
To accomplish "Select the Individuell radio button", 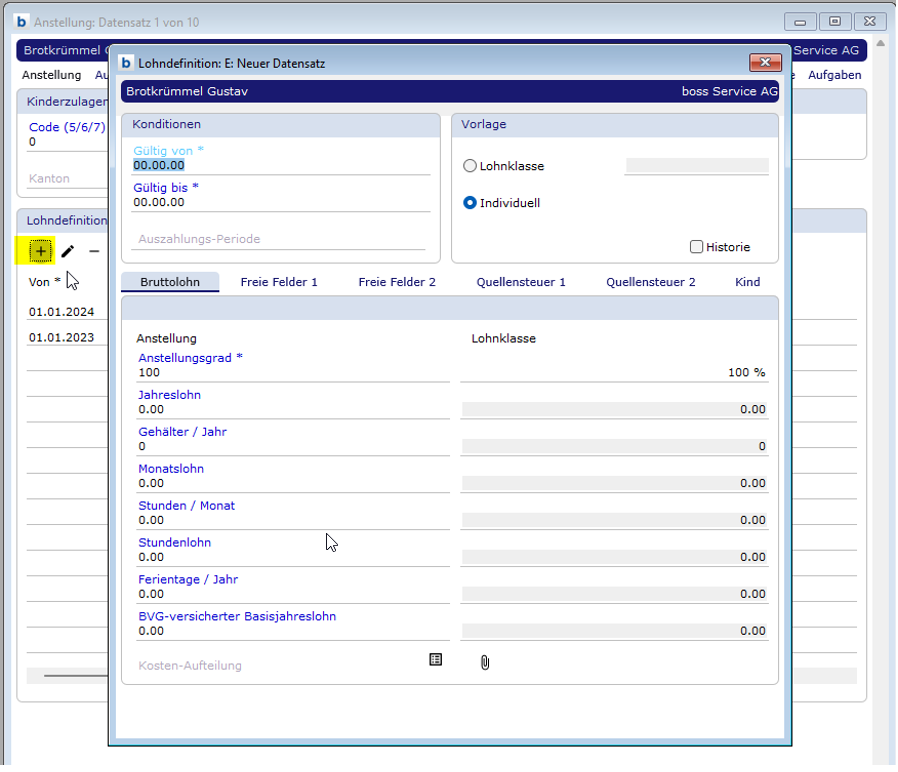I will tap(470, 203).
